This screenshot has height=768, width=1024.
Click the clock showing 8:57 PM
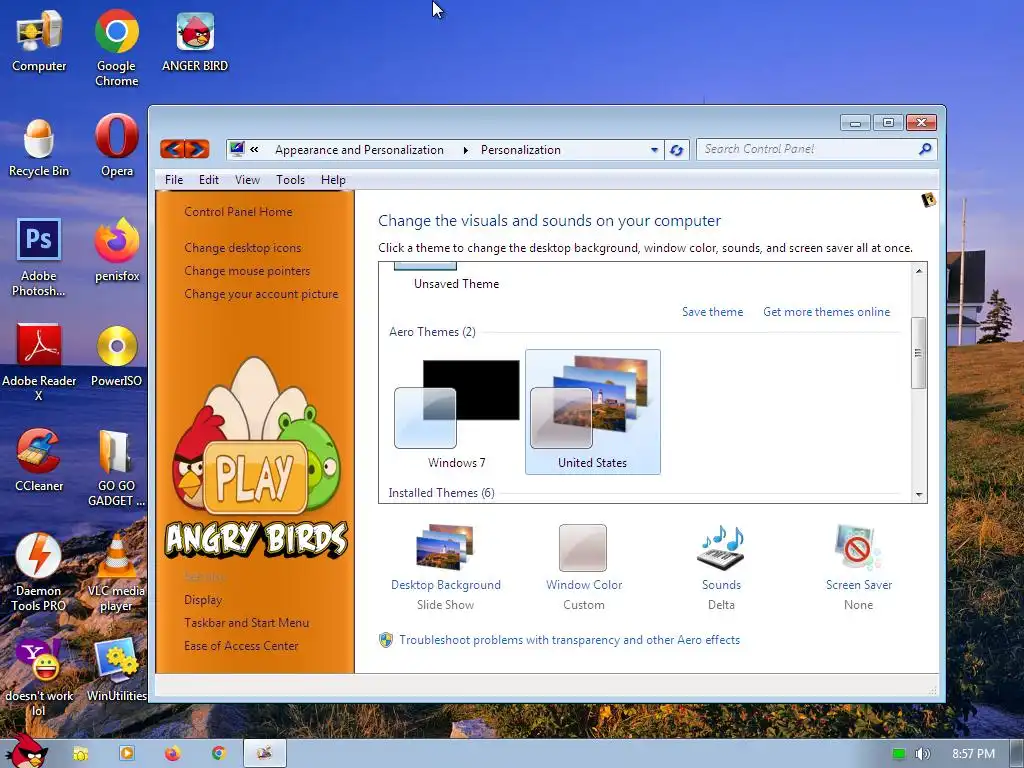(x=973, y=754)
